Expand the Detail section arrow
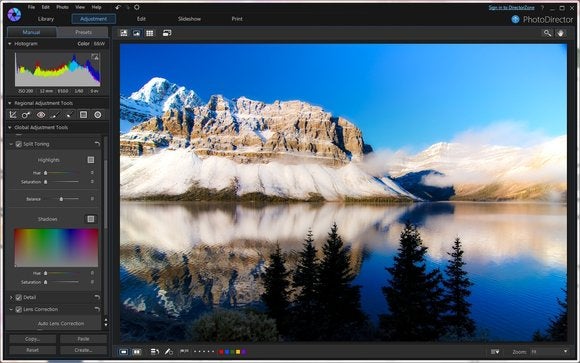Viewport: 580px width, 363px height. [11, 298]
